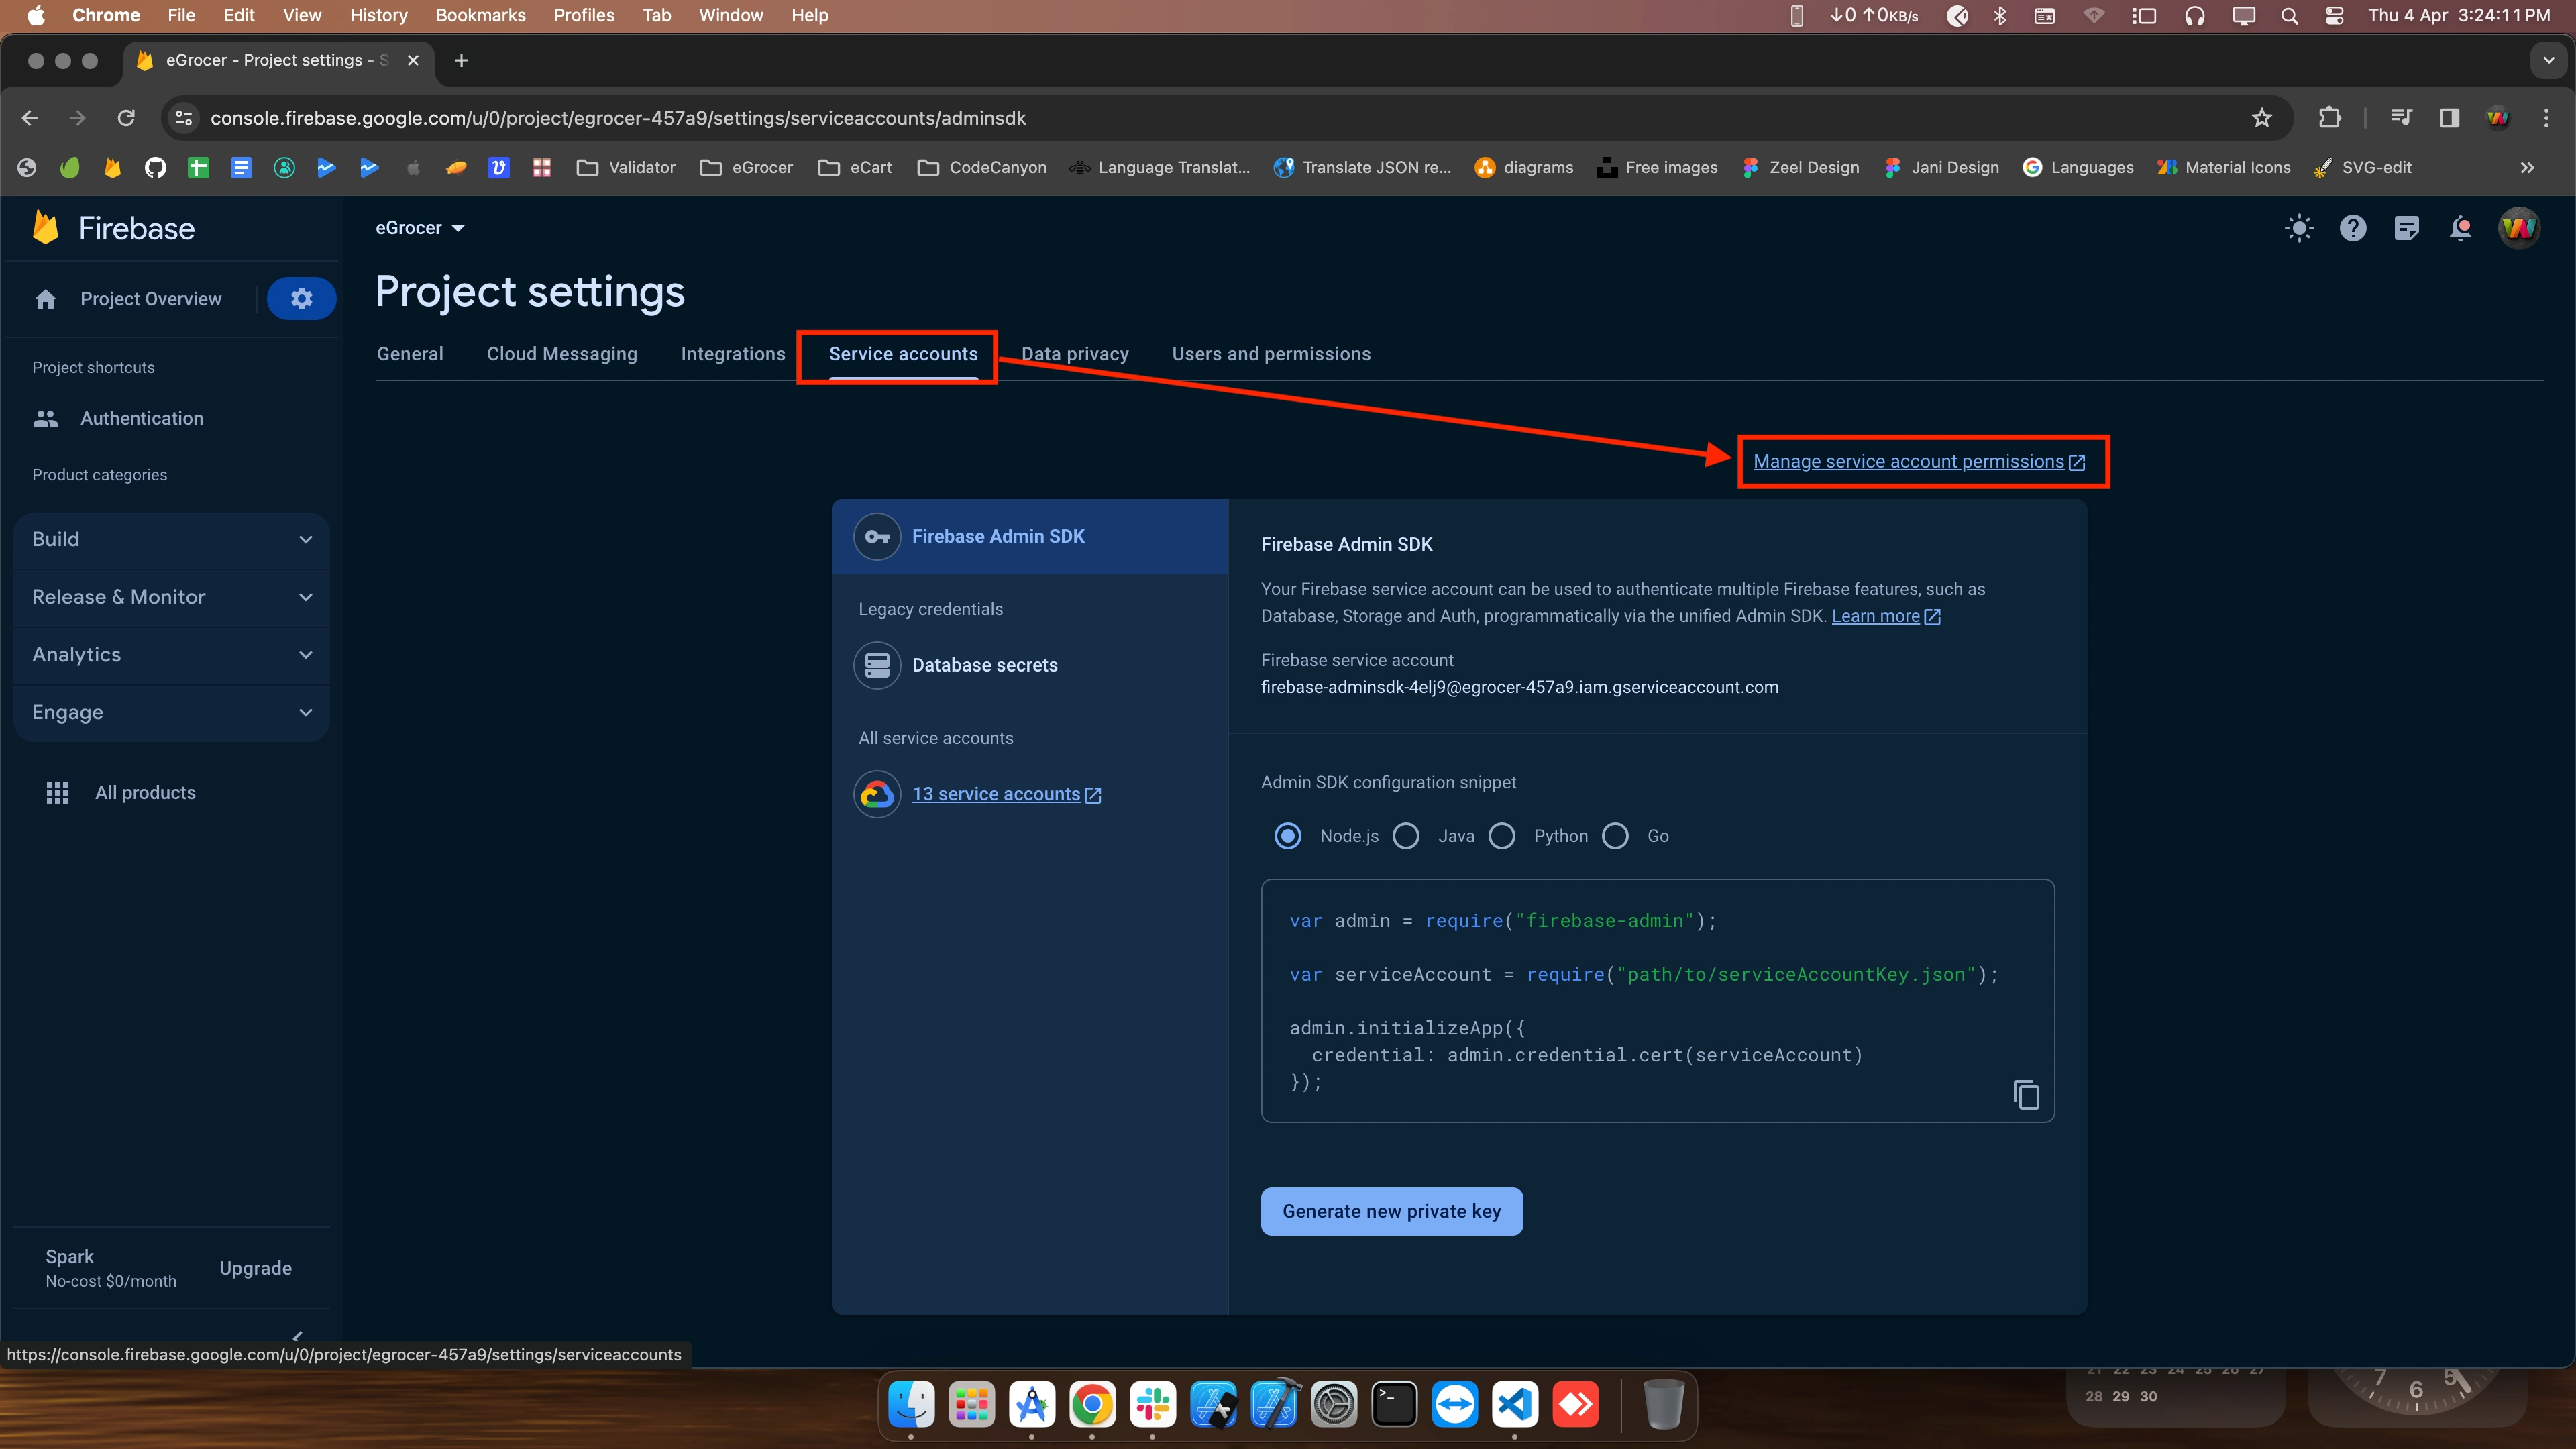Open notifications bell icon

tap(2461, 228)
